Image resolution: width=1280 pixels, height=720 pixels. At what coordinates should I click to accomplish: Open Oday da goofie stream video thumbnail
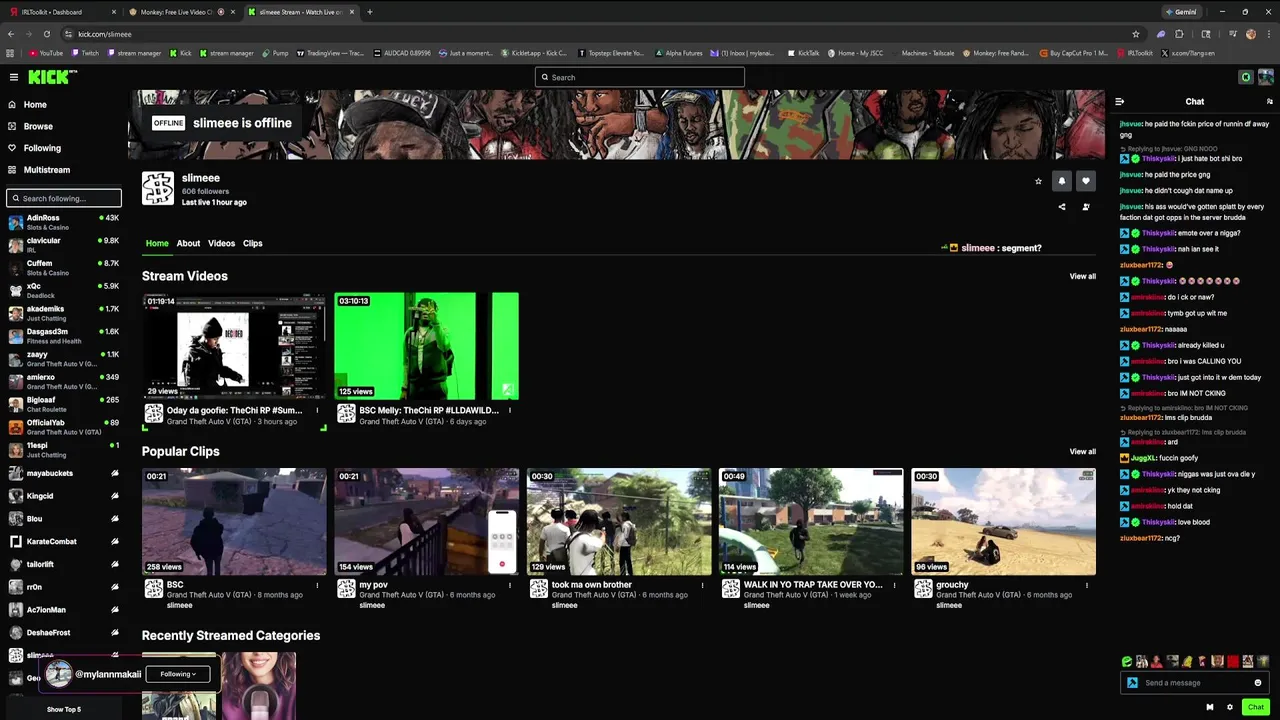pos(234,346)
